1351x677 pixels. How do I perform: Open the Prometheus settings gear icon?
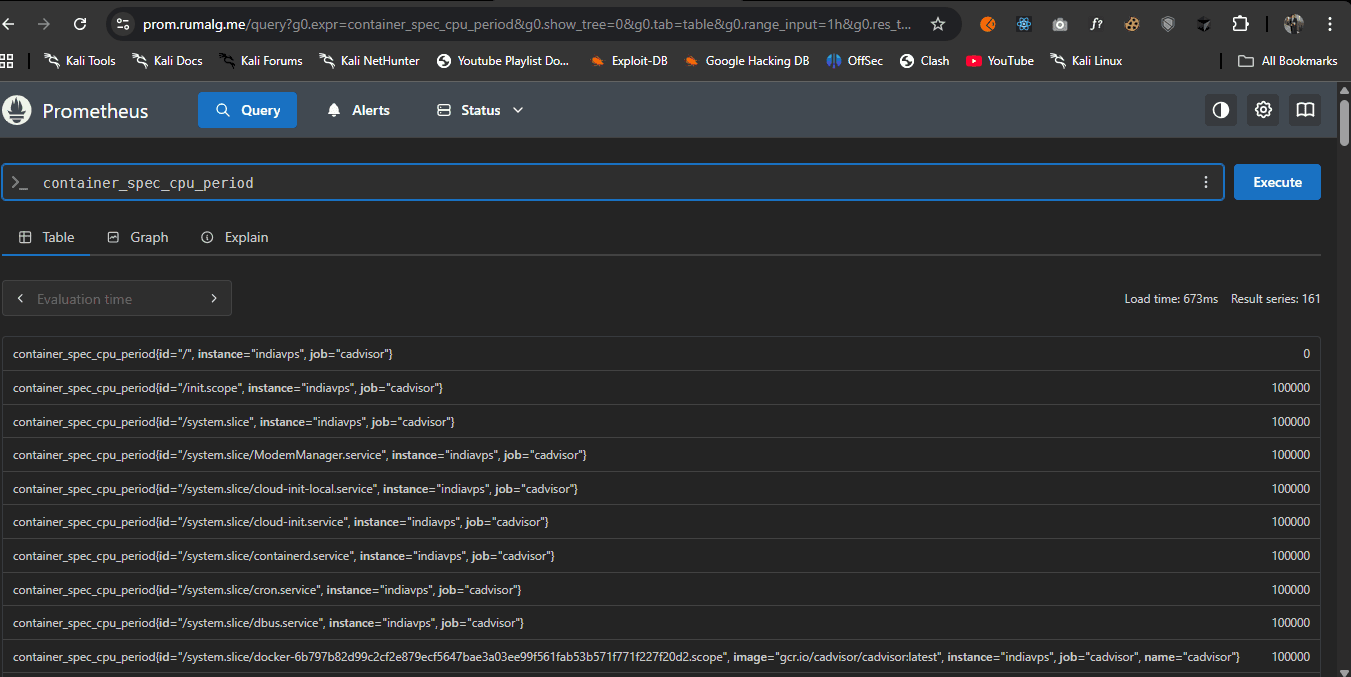pos(1262,110)
